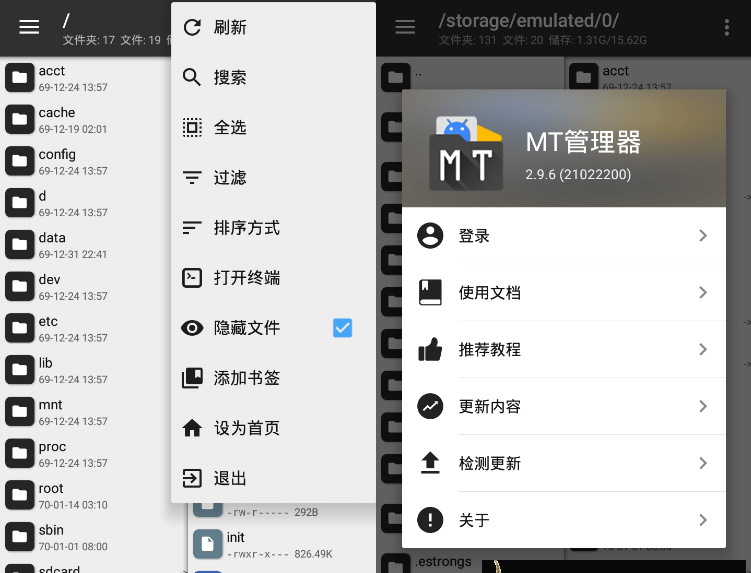Expand the 登录 row chevron
751x573 pixels.
coord(703,235)
